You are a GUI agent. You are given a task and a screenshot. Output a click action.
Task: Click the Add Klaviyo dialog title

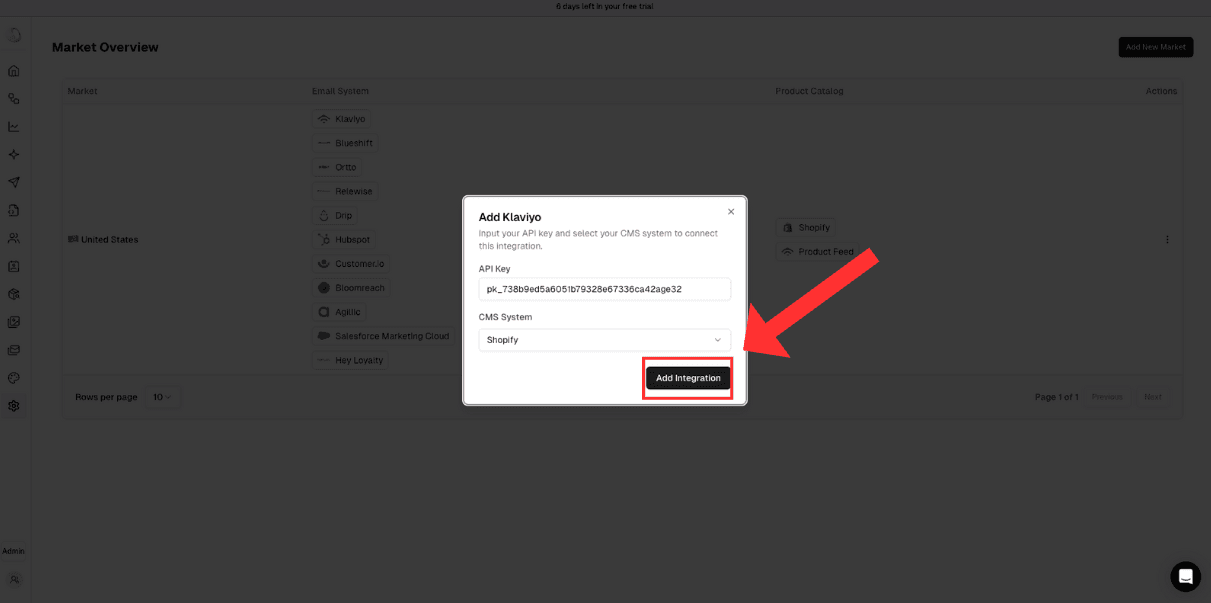tap(510, 217)
